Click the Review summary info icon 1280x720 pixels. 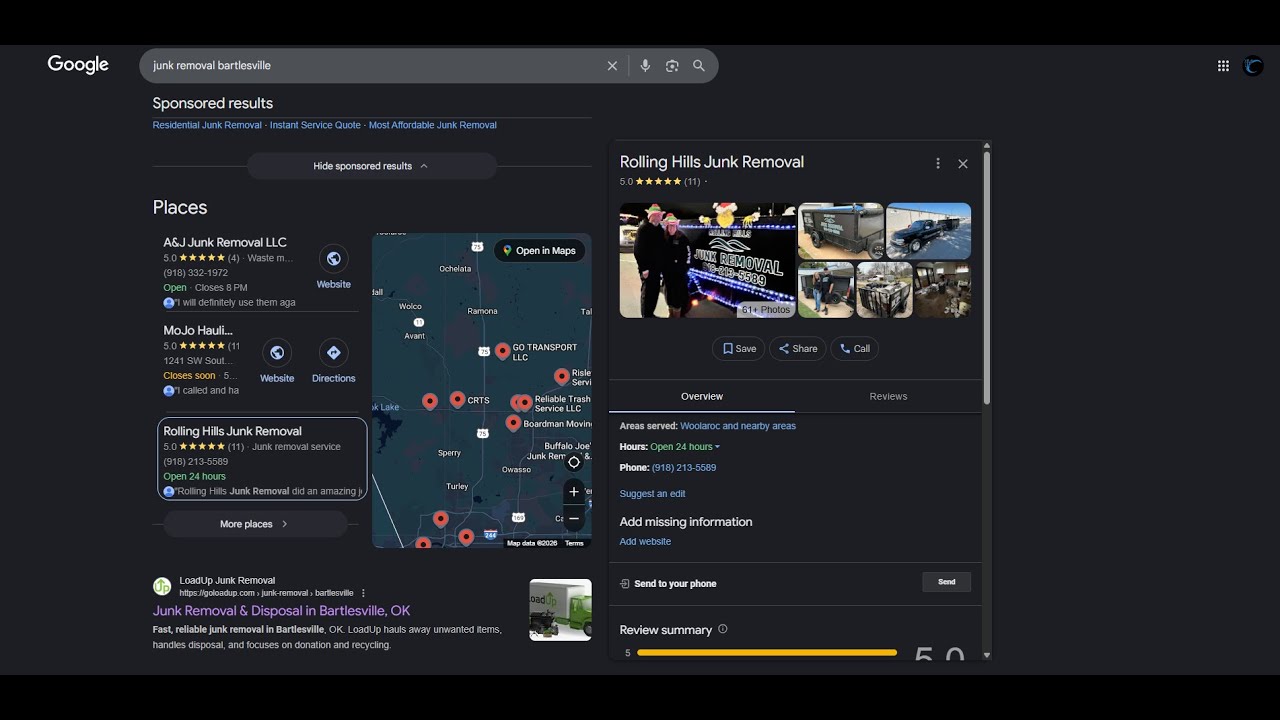click(x=723, y=630)
